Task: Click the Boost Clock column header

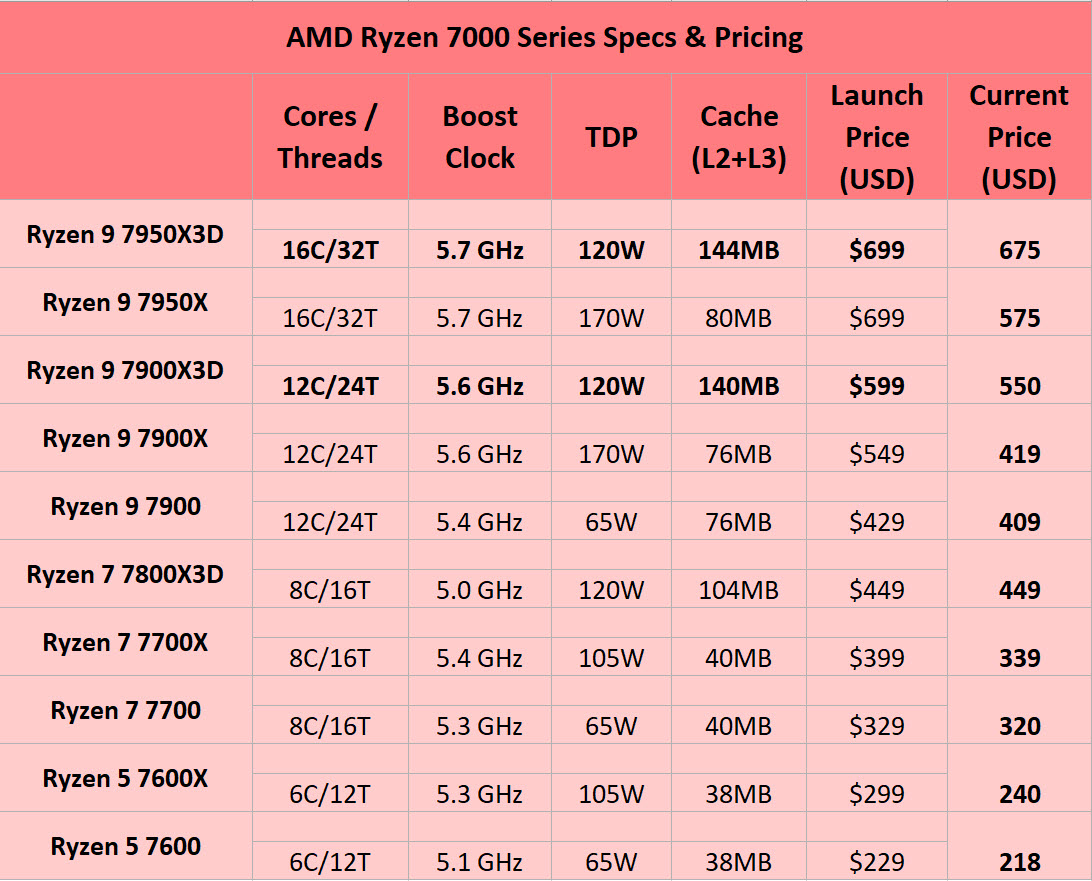Action: [x=480, y=137]
